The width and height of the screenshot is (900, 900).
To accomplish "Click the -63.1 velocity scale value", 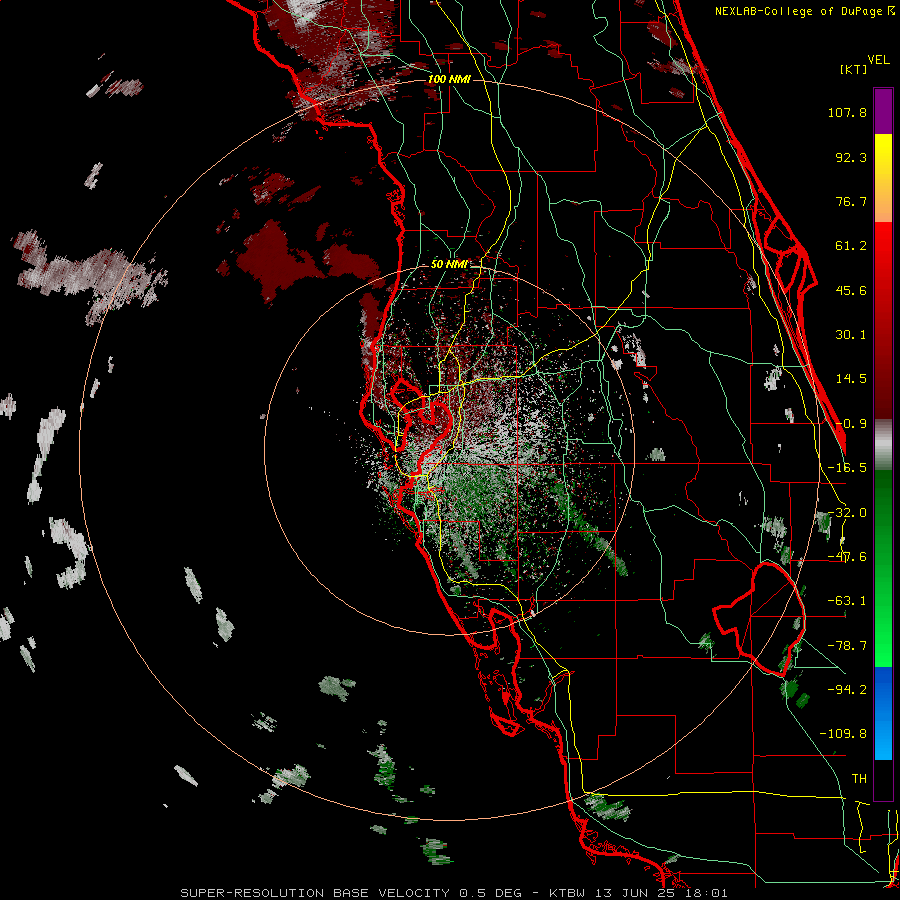I will [847, 601].
